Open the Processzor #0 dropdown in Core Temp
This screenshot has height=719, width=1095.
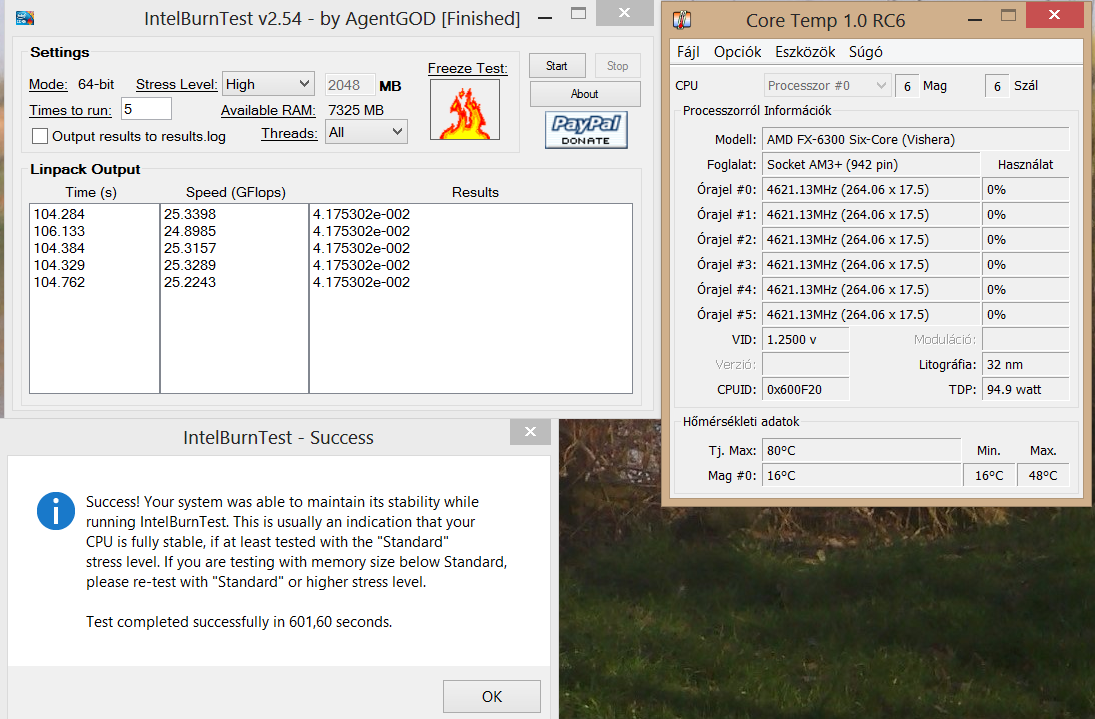tap(827, 86)
